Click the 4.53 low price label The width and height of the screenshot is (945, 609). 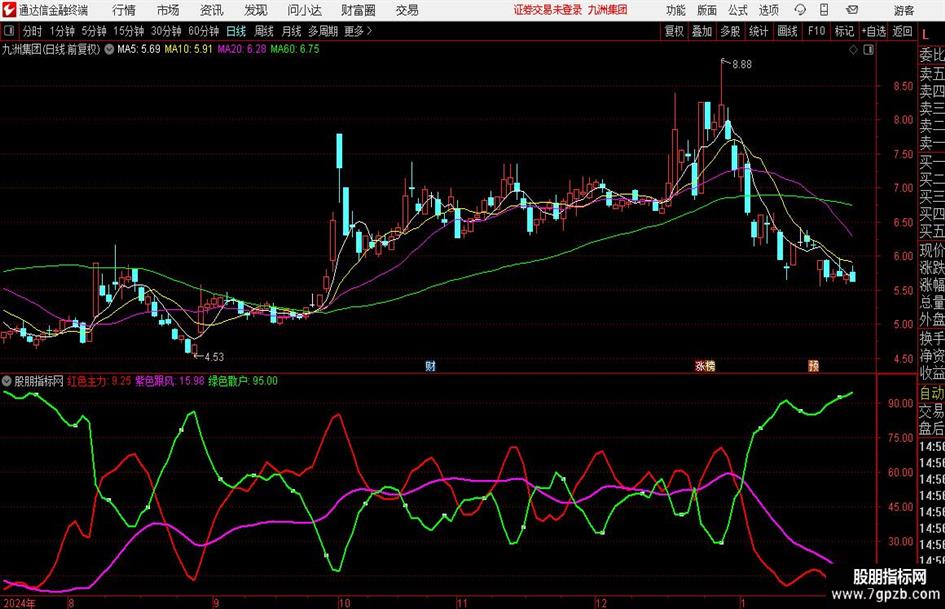click(214, 357)
